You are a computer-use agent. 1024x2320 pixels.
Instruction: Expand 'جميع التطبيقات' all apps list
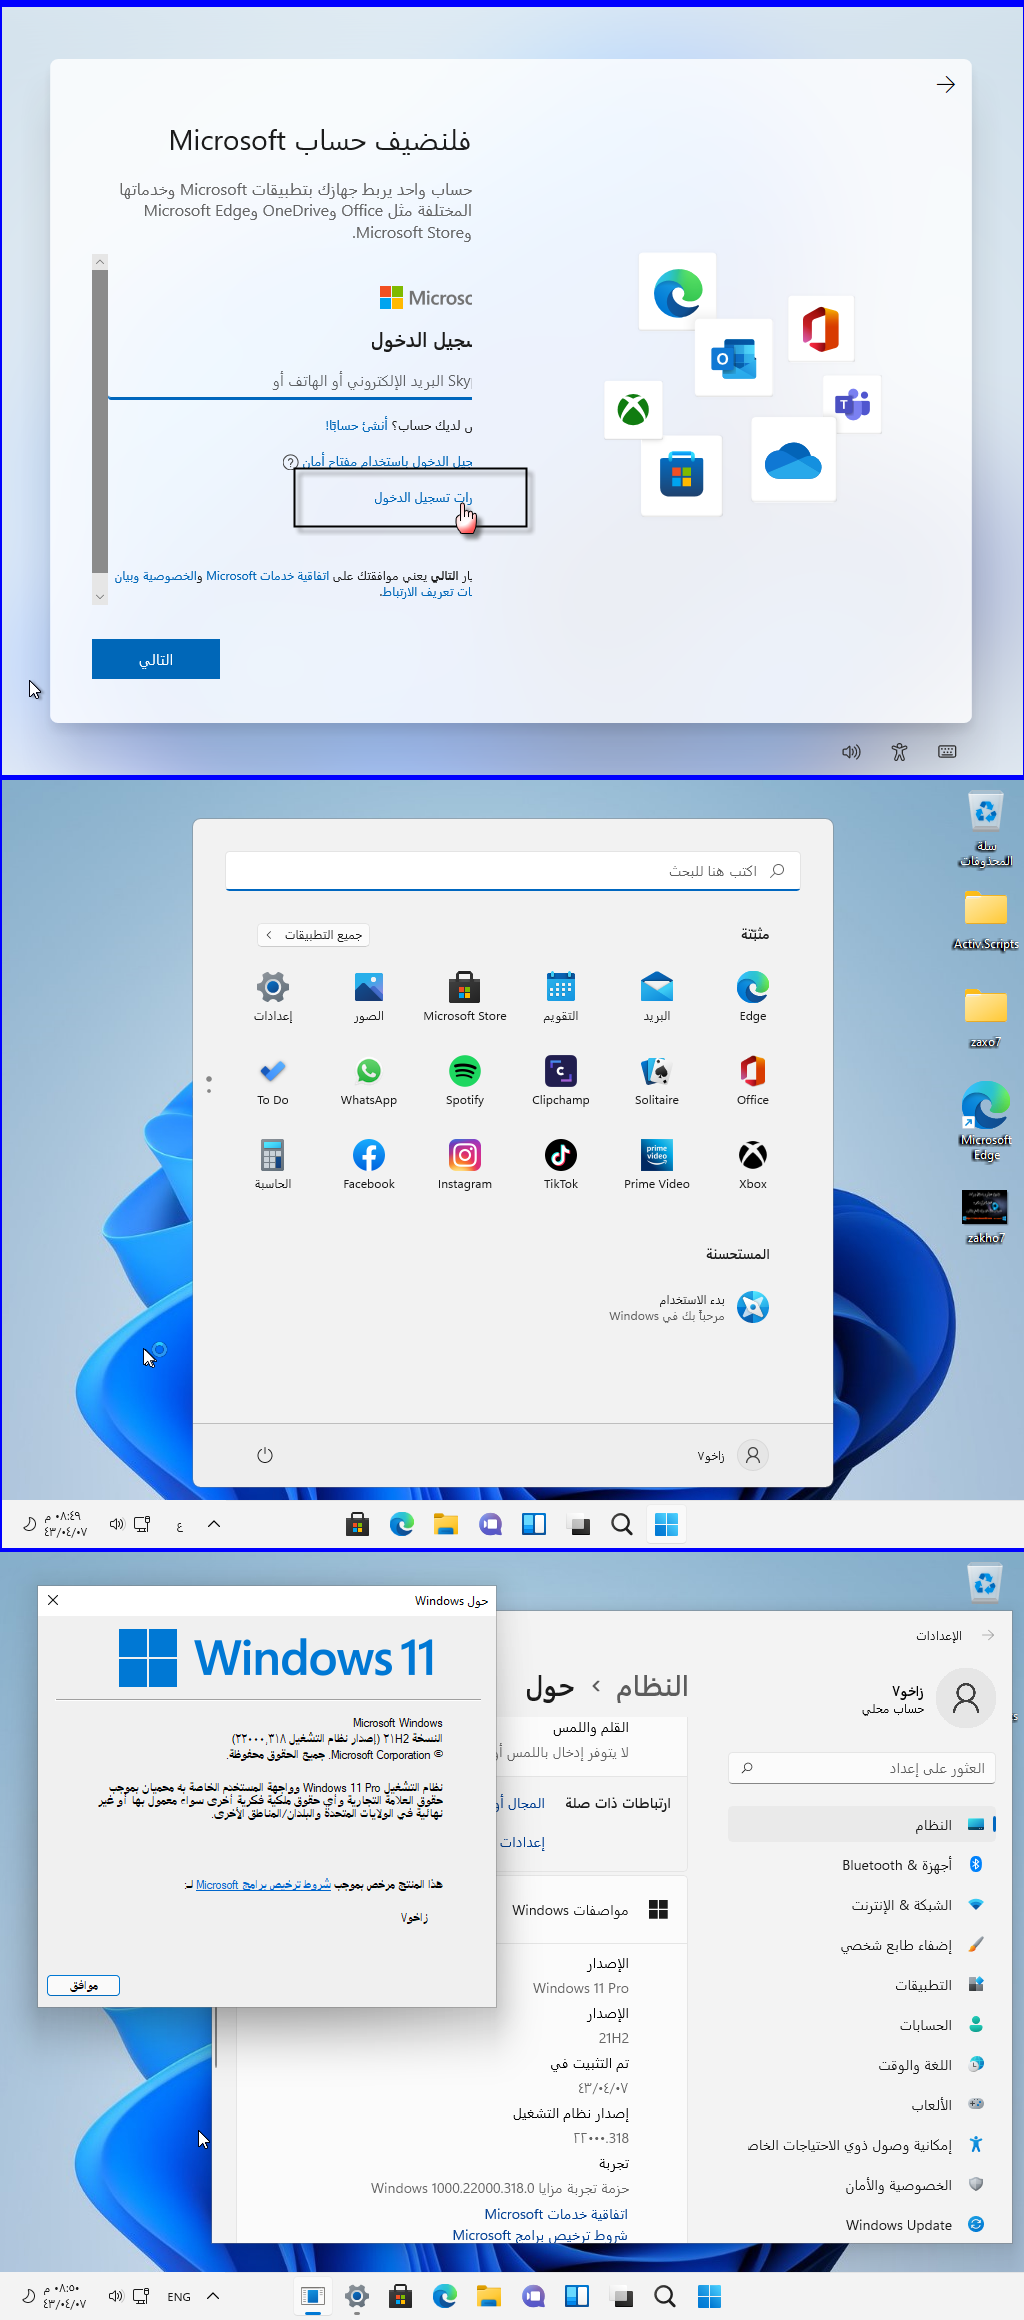click(x=313, y=935)
